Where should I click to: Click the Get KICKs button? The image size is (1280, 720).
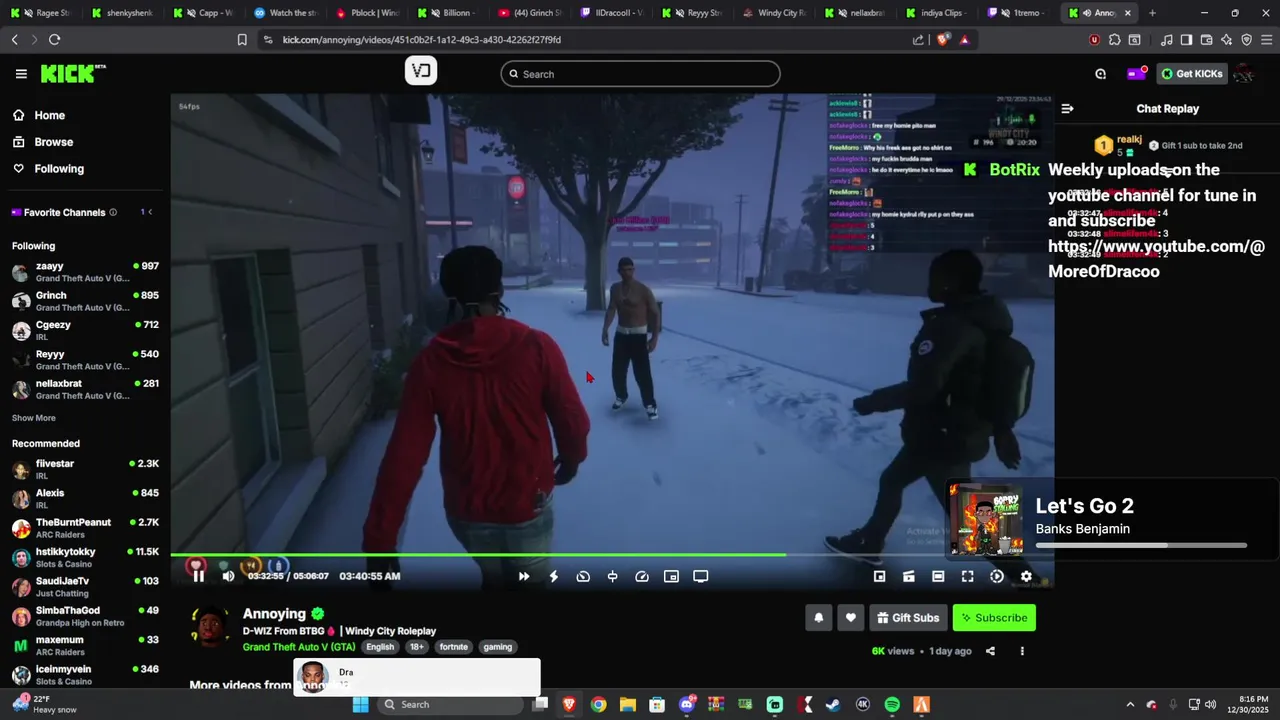[1191, 74]
